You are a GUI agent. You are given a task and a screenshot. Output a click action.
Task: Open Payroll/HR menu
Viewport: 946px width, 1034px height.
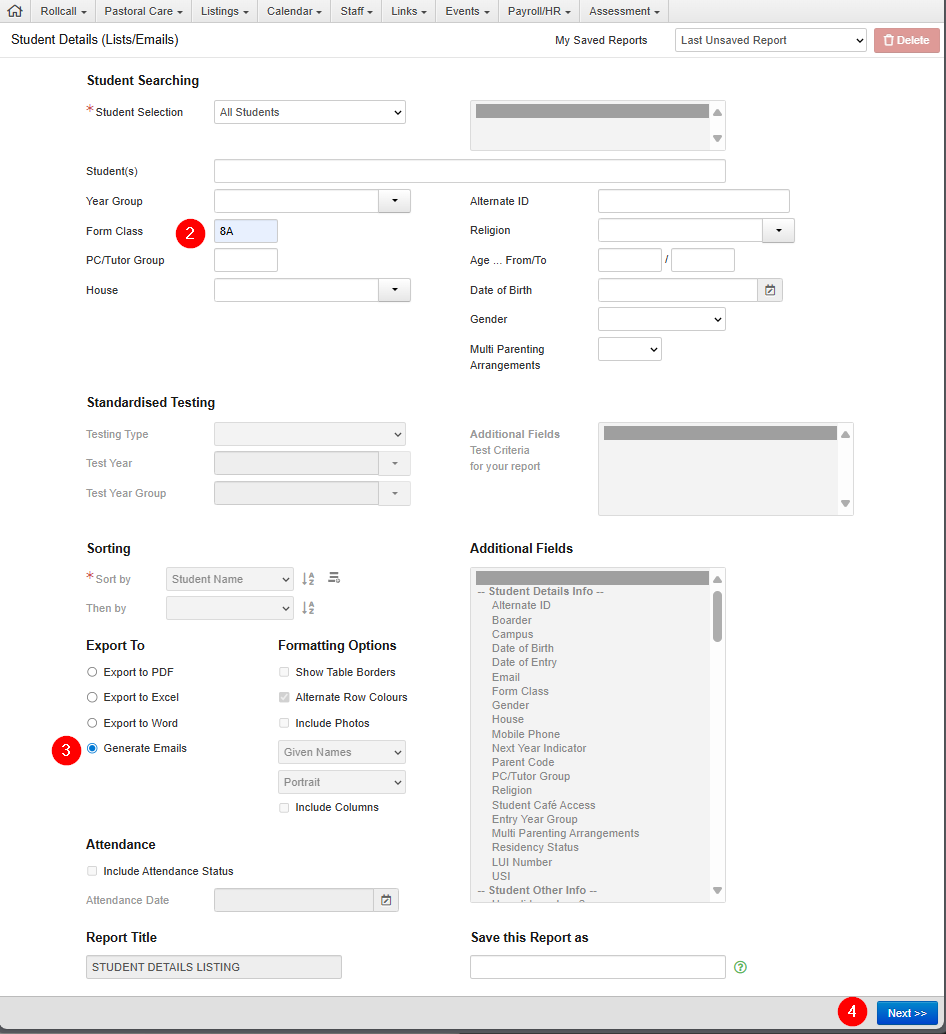coord(539,11)
